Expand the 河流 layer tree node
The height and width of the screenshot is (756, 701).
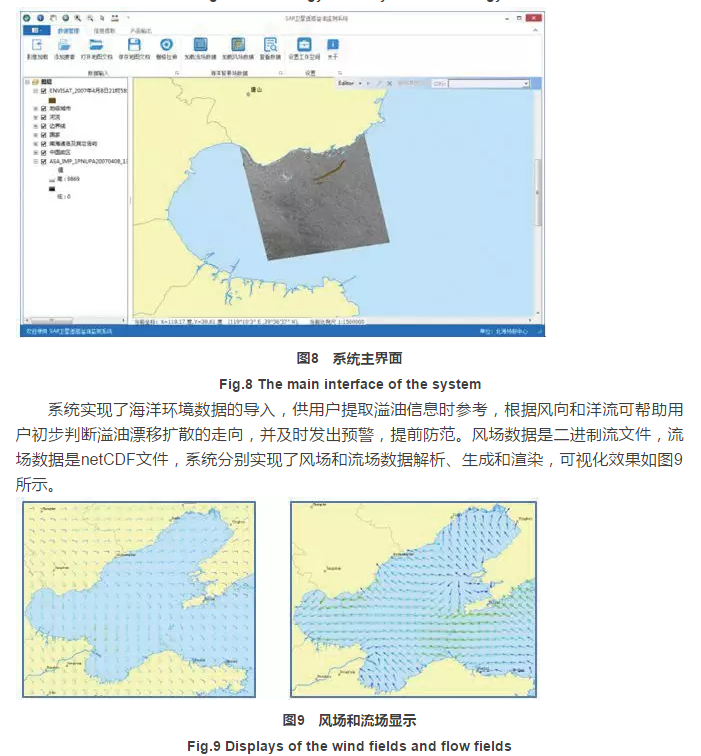click(x=35, y=117)
